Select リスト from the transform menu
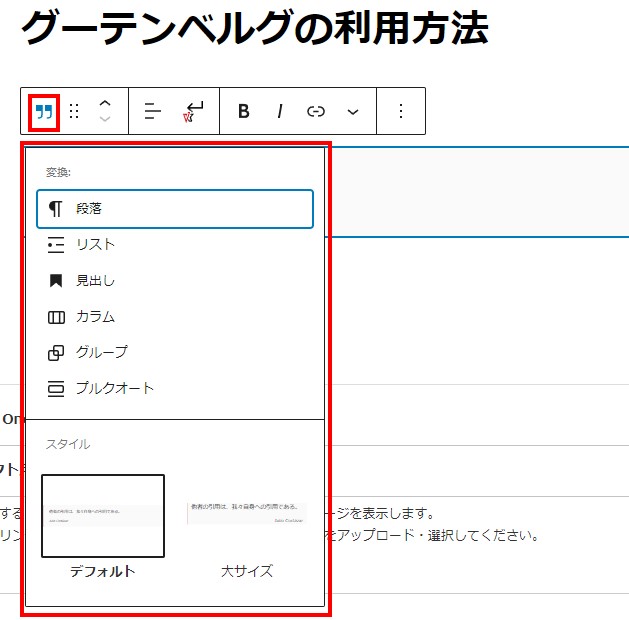The width and height of the screenshot is (629, 620). (x=95, y=245)
